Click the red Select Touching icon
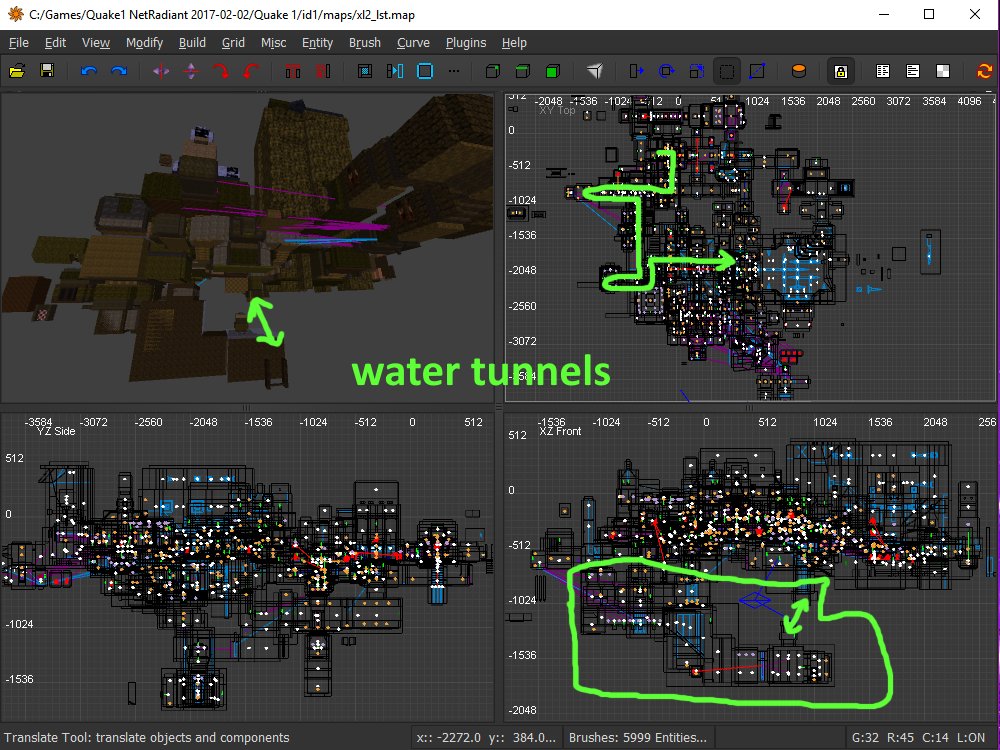The width and height of the screenshot is (1000, 750). click(x=293, y=71)
